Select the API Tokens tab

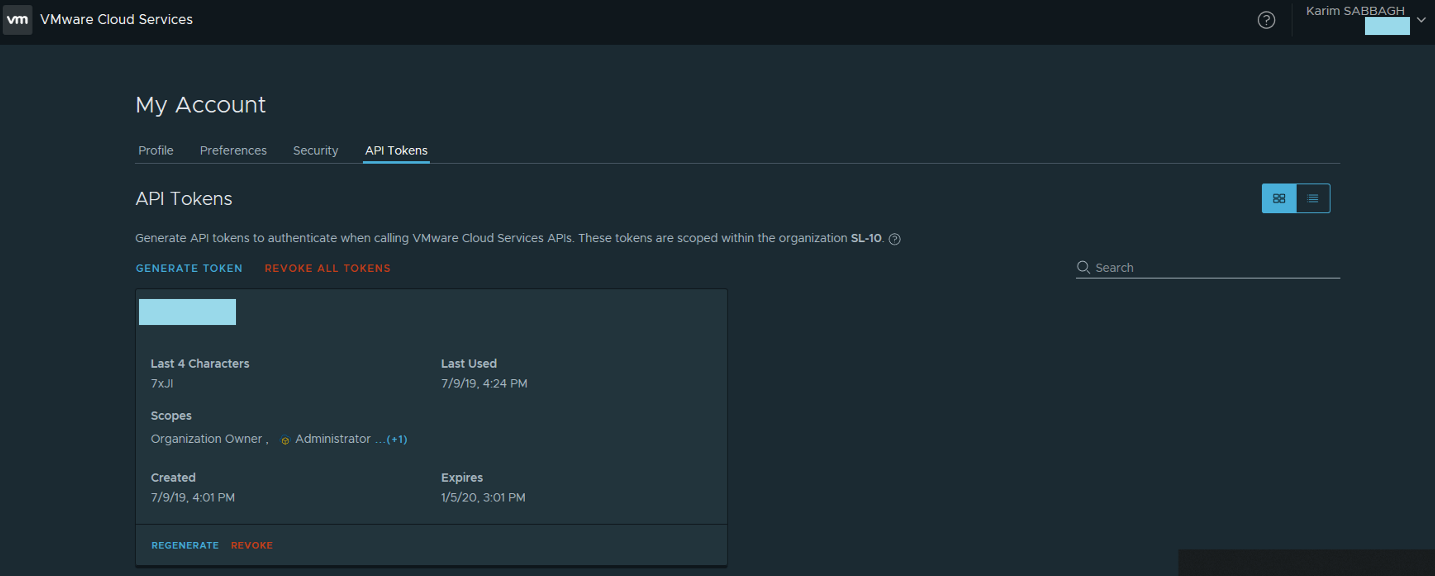coord(396,151)
